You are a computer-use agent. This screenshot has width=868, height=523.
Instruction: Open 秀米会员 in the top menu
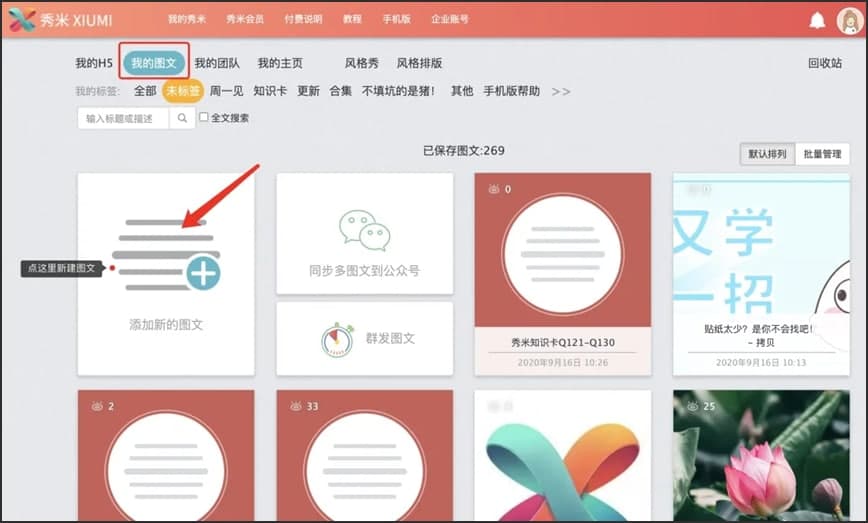coord(245,19)
